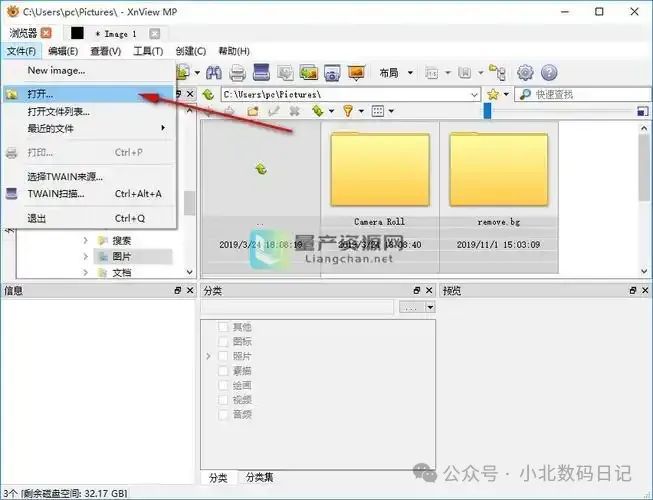The image size is (653, 500).
Task: Check the 视频 category checkbox
Action: [224, 400]
